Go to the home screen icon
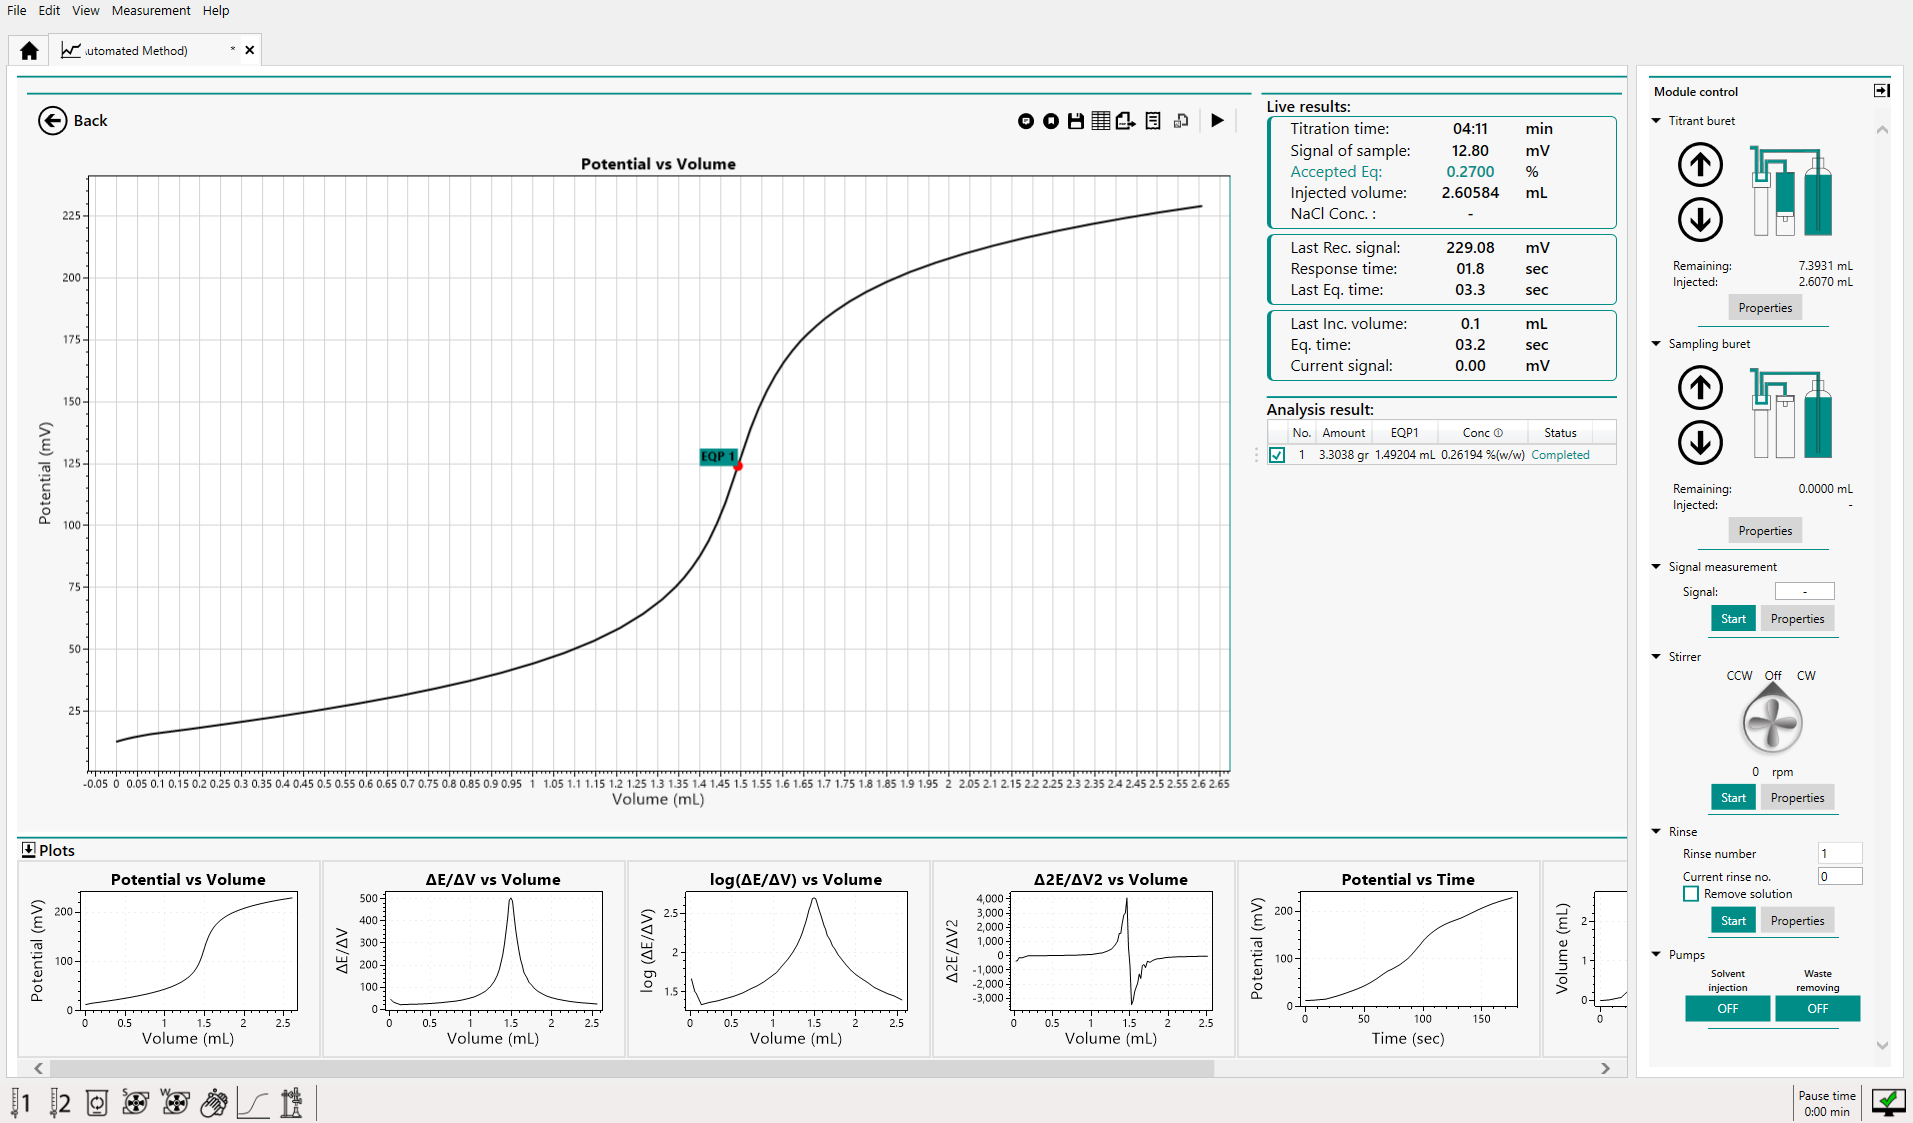 pyautogui.click(x=29, y=50)
